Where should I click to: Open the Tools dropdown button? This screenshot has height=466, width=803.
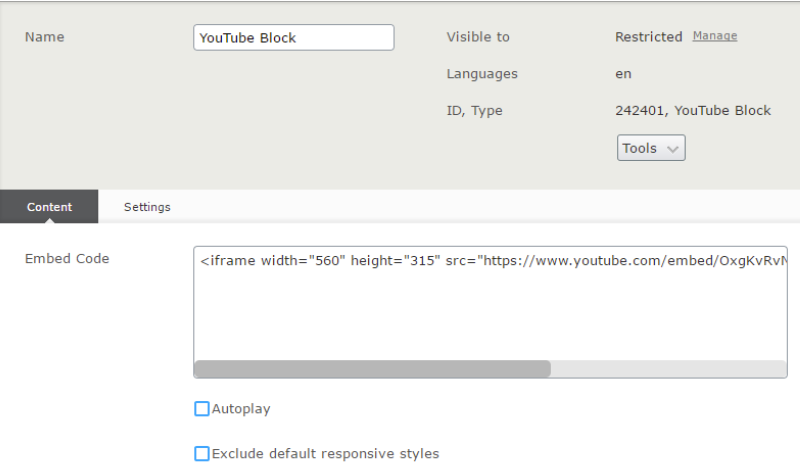coord(651,148)
